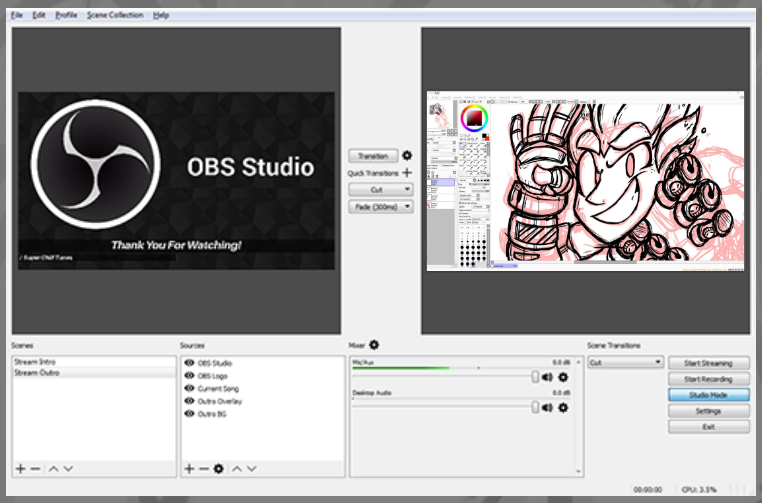Screen dimensions: 762x503
Task: Click the drawing program live preview
Action: pyautogui.click(x=585, y=181)
